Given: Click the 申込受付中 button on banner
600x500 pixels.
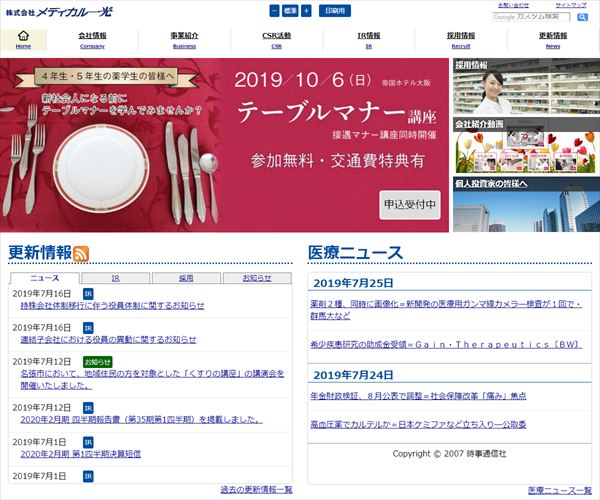Looking at the screenshot, I should [410, 205].
